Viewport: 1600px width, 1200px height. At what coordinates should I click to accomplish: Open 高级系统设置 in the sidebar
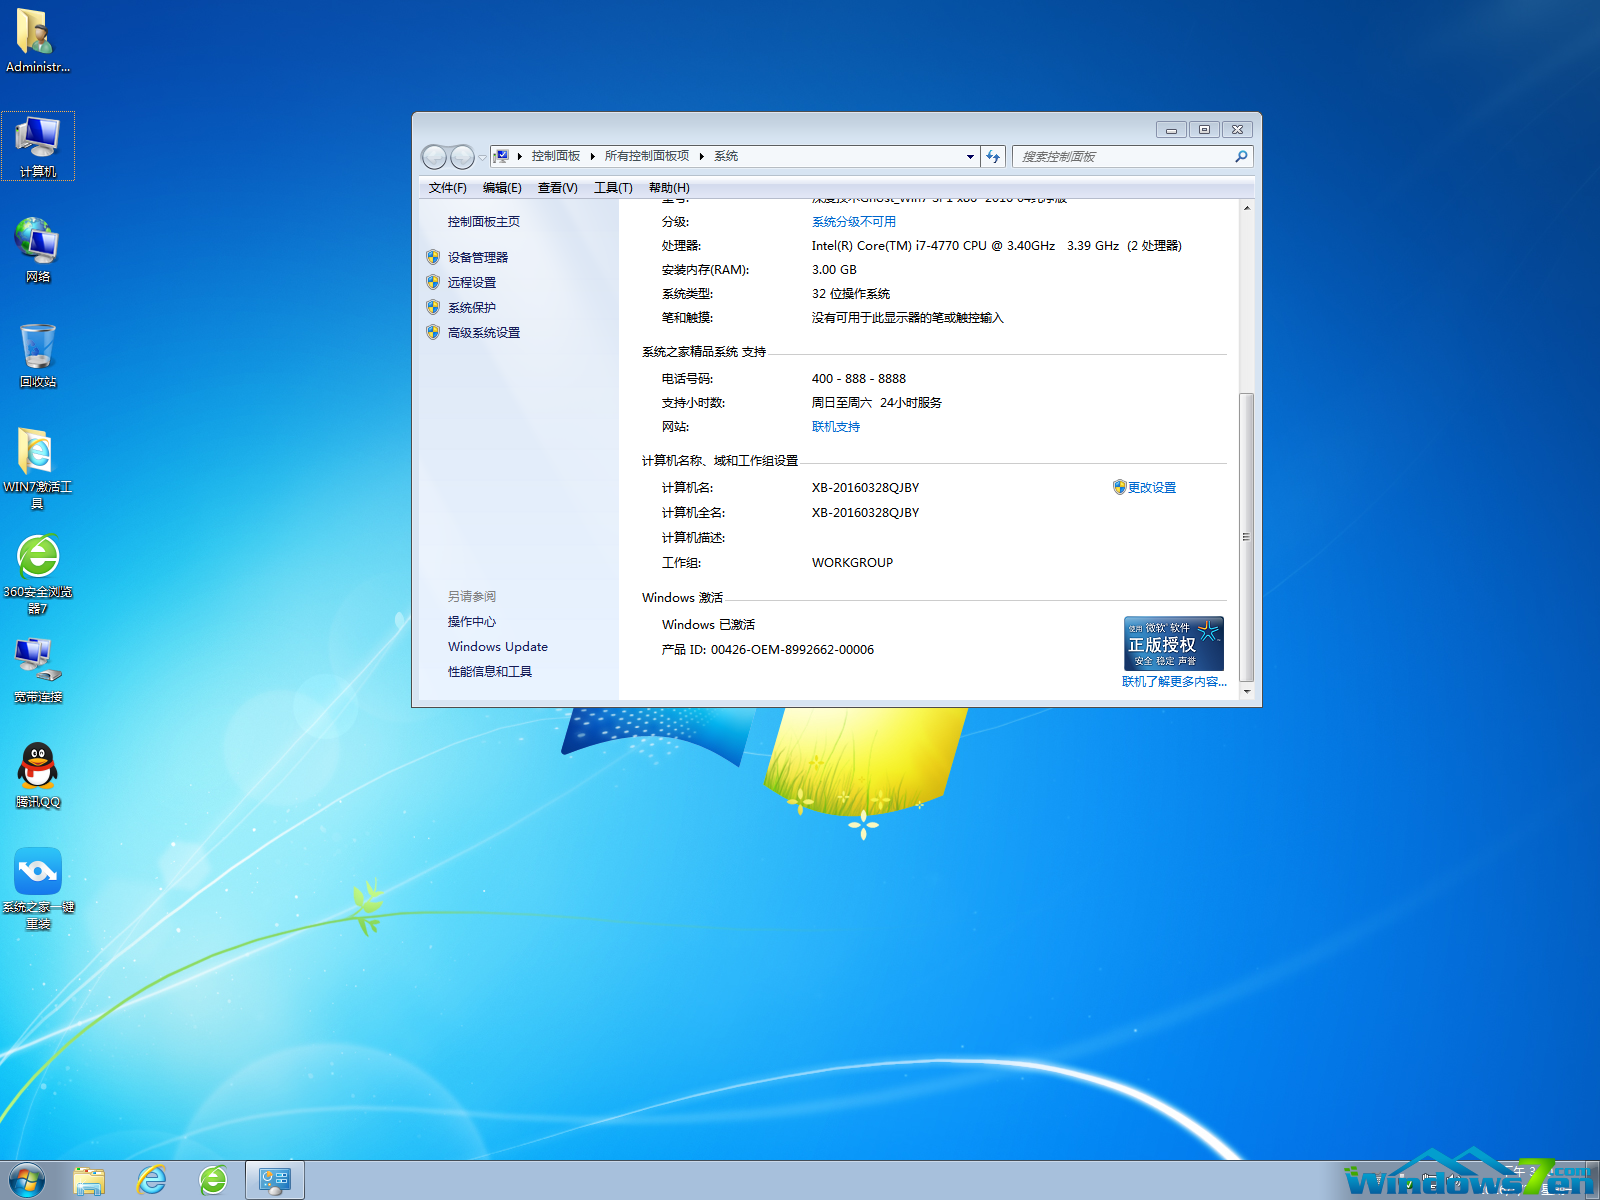pos(483,332)
